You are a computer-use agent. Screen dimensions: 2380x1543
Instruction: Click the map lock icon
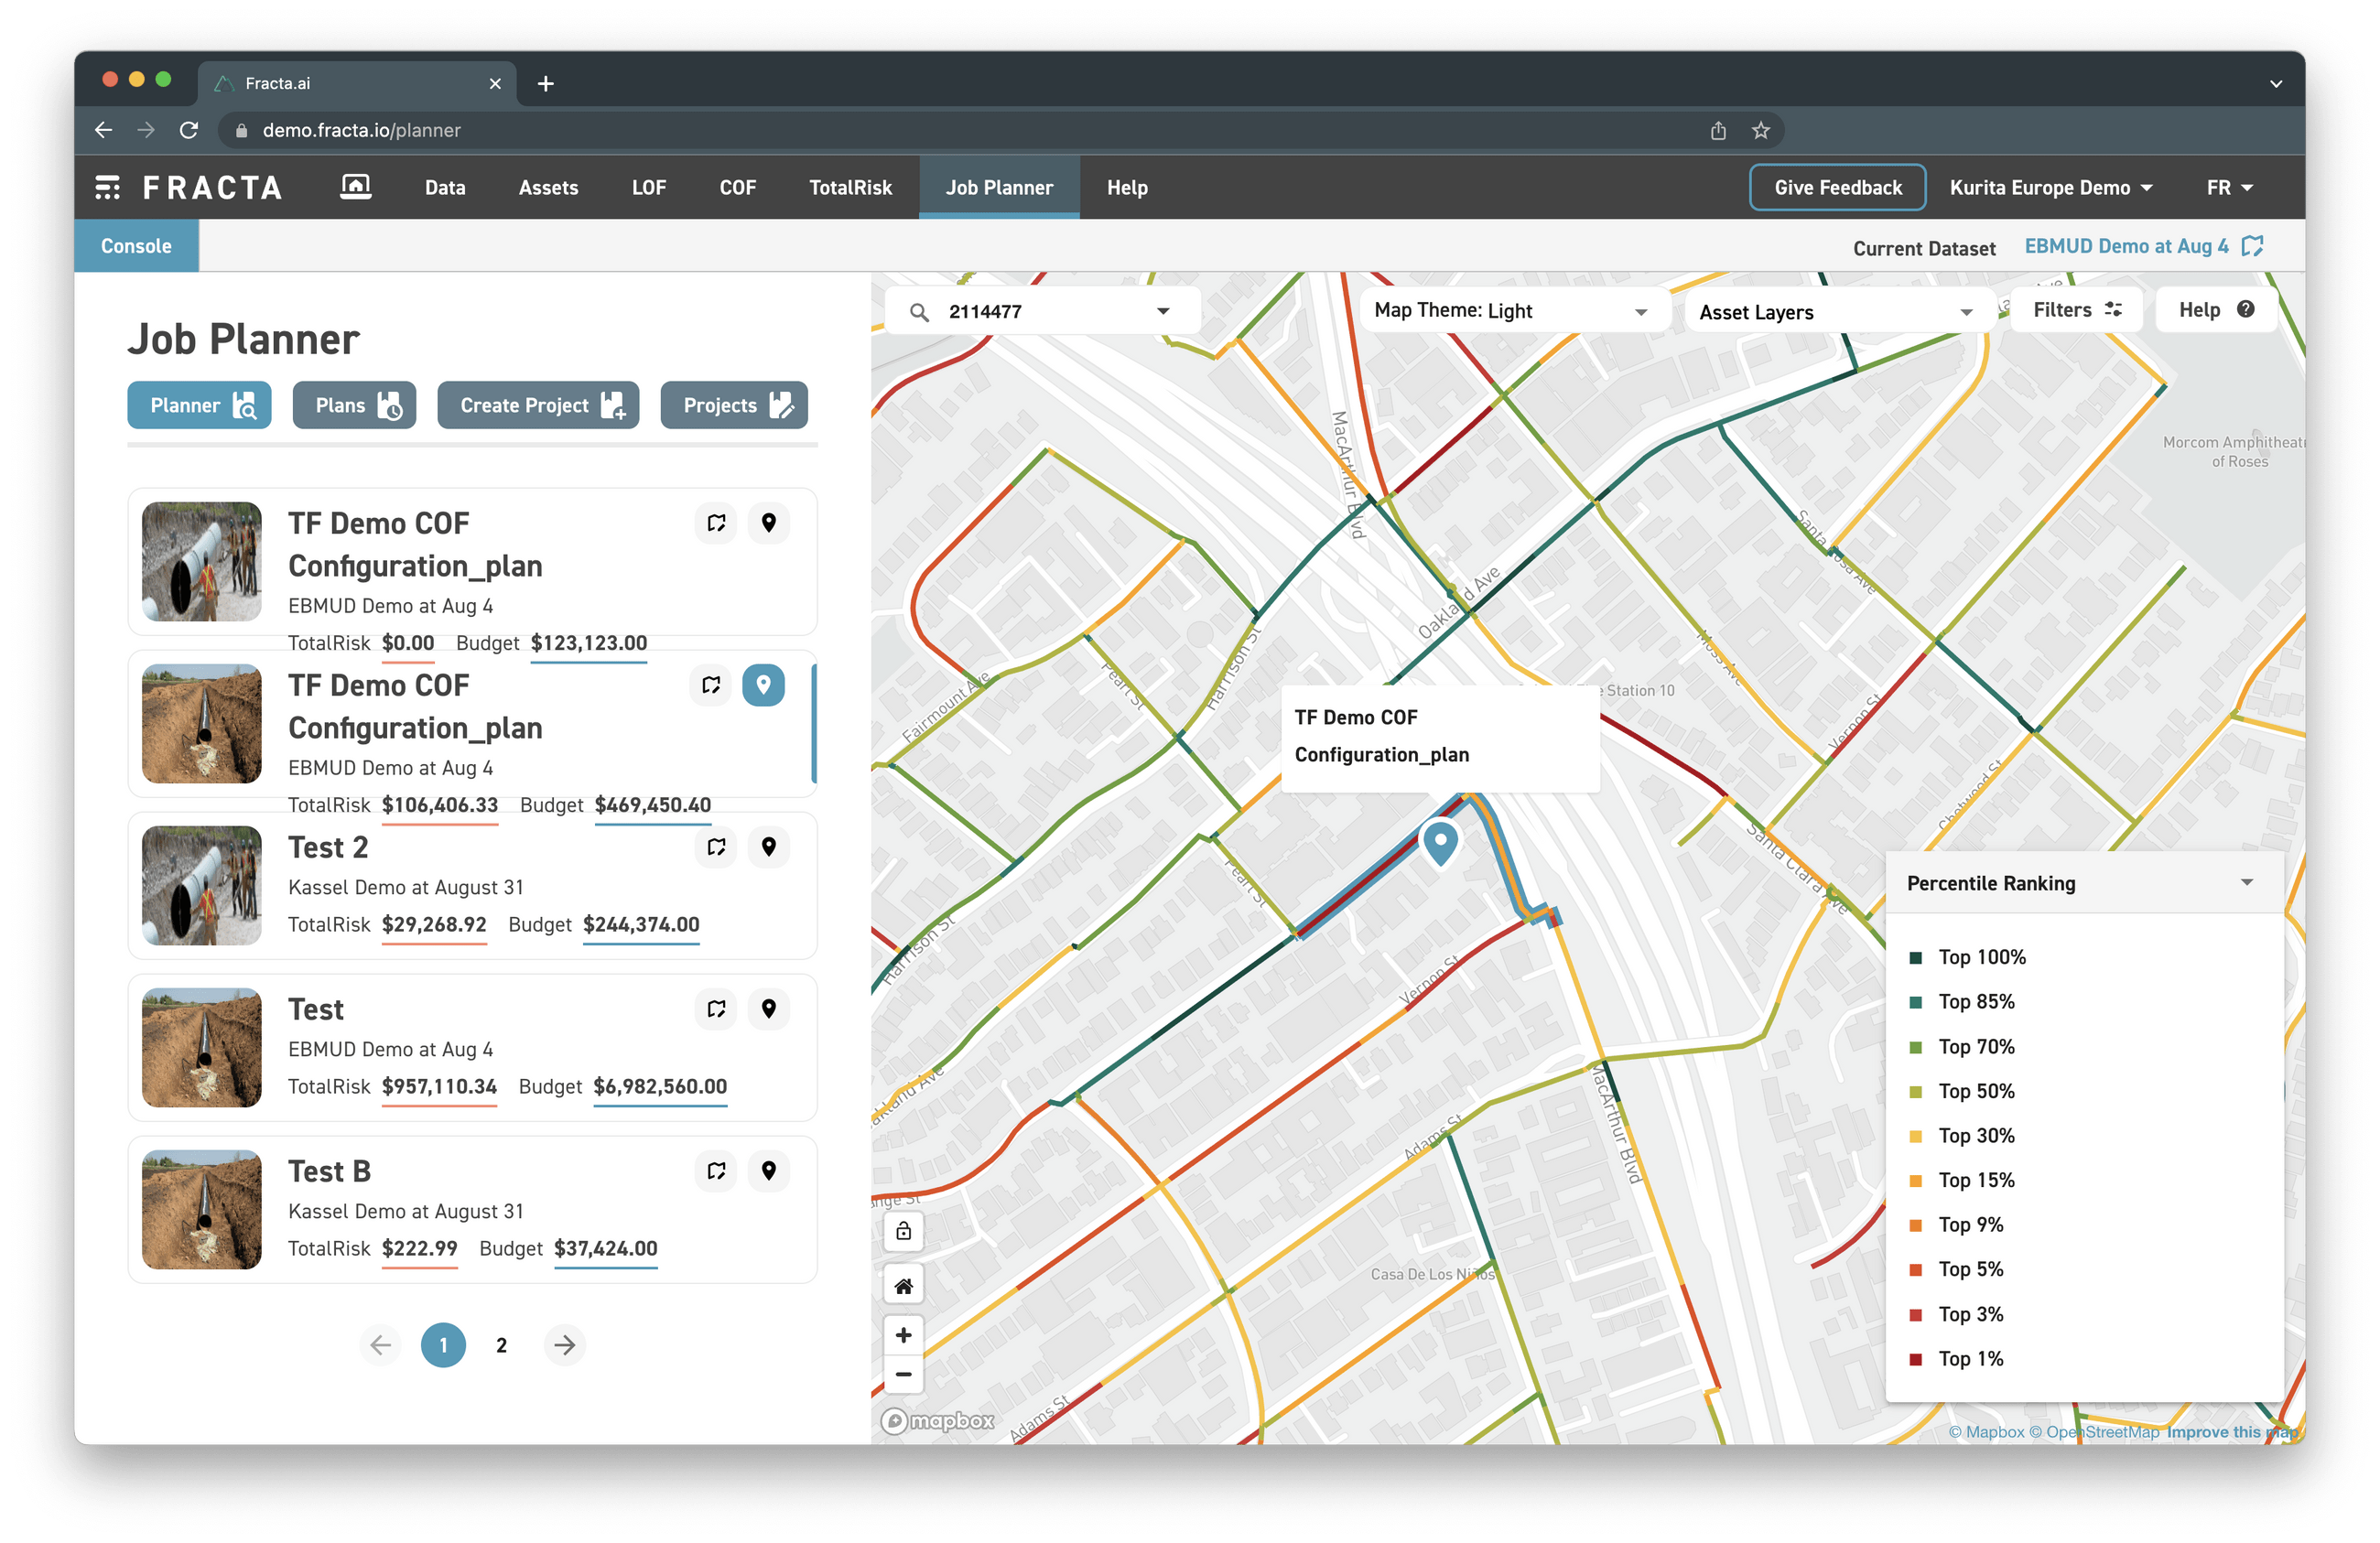click(x=903, y=1232)
